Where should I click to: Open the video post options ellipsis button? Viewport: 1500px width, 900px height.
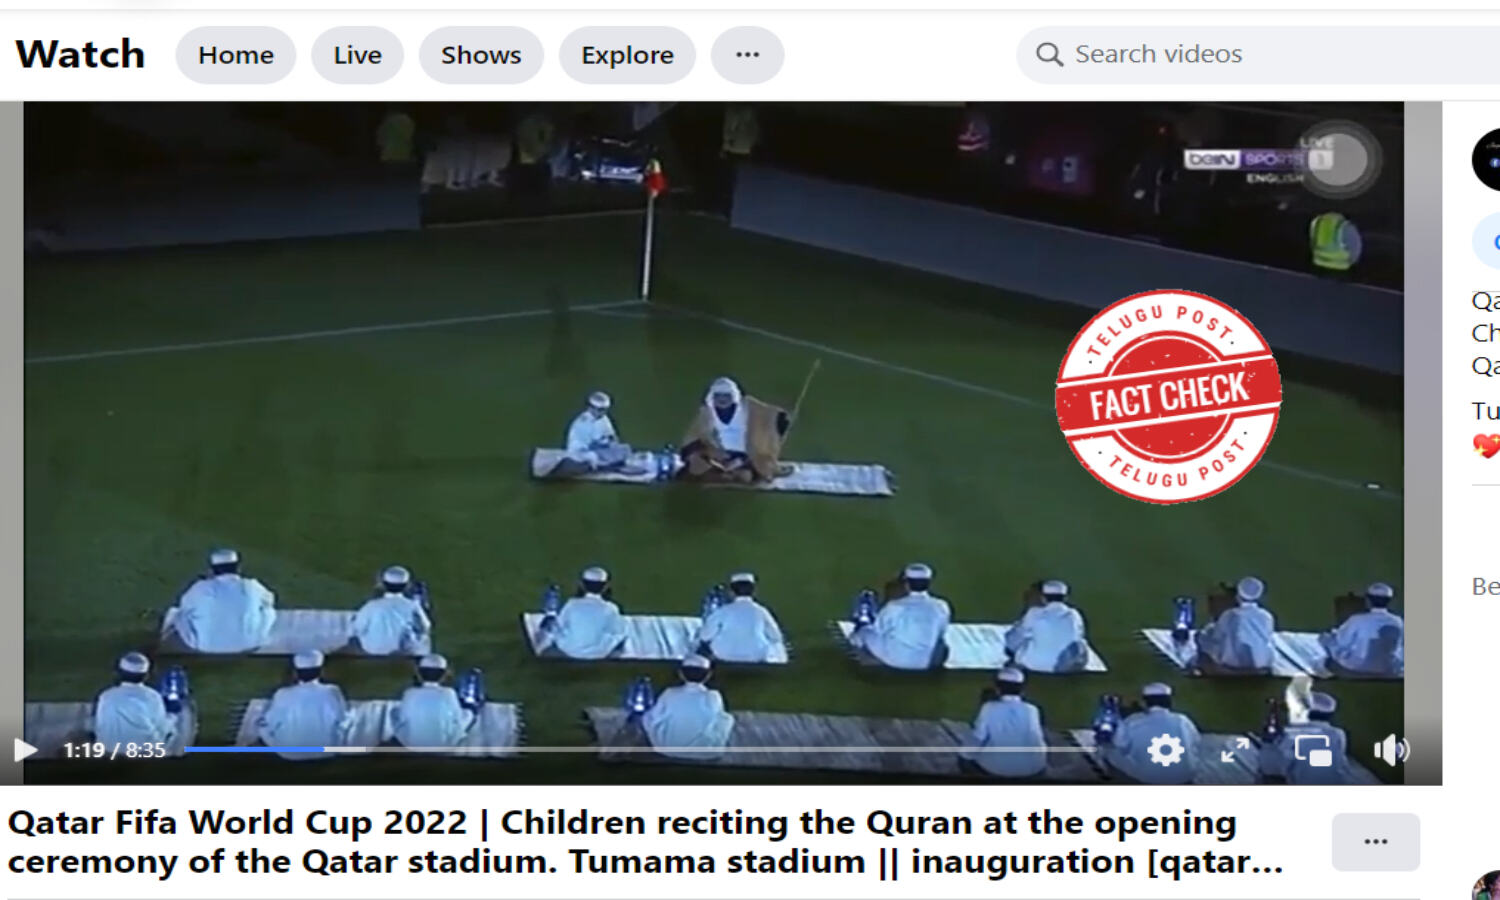click(1375, 842)
